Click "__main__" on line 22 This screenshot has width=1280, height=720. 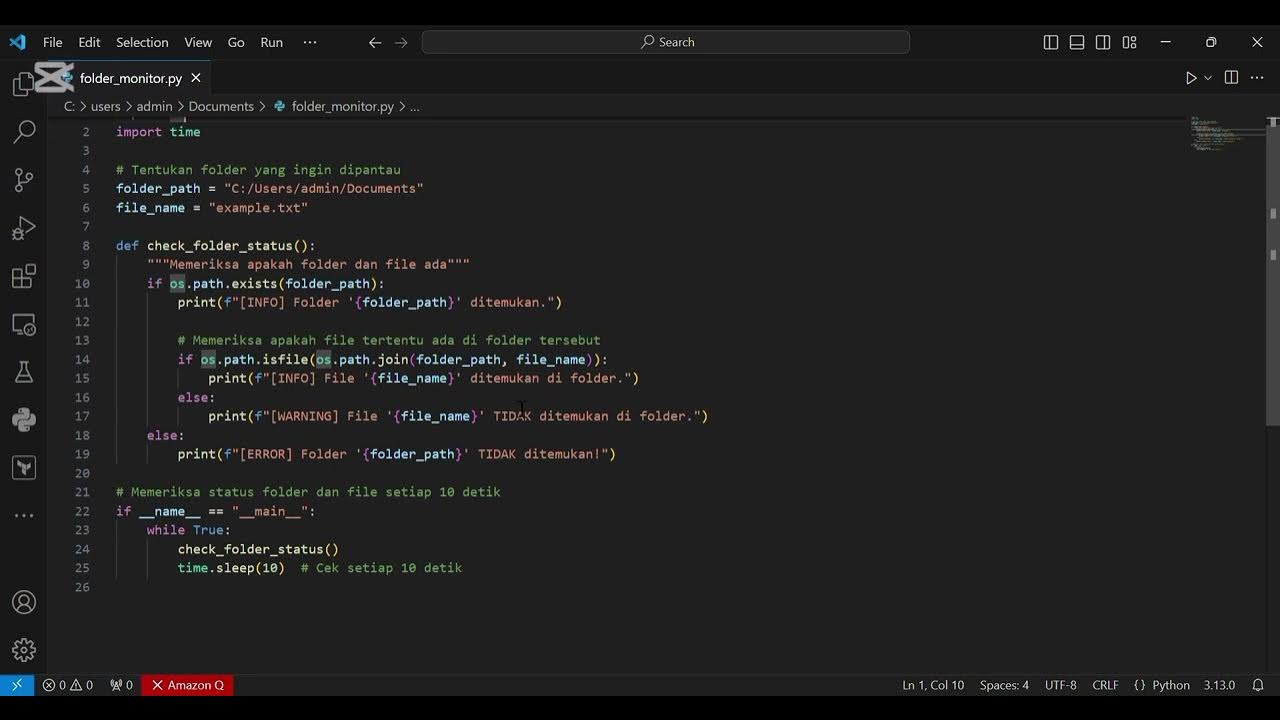pyautogui.click(x=270, y=511)
